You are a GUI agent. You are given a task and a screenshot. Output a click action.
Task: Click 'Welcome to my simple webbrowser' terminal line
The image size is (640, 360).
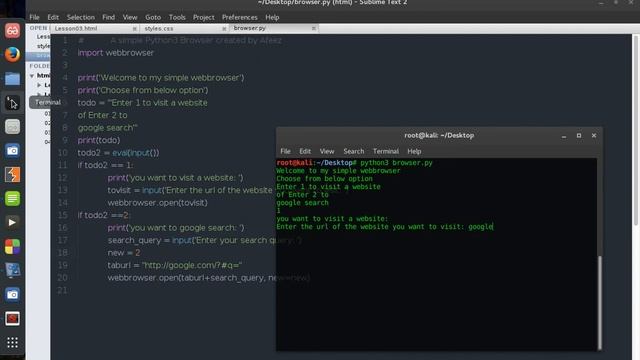coord(338,171)
